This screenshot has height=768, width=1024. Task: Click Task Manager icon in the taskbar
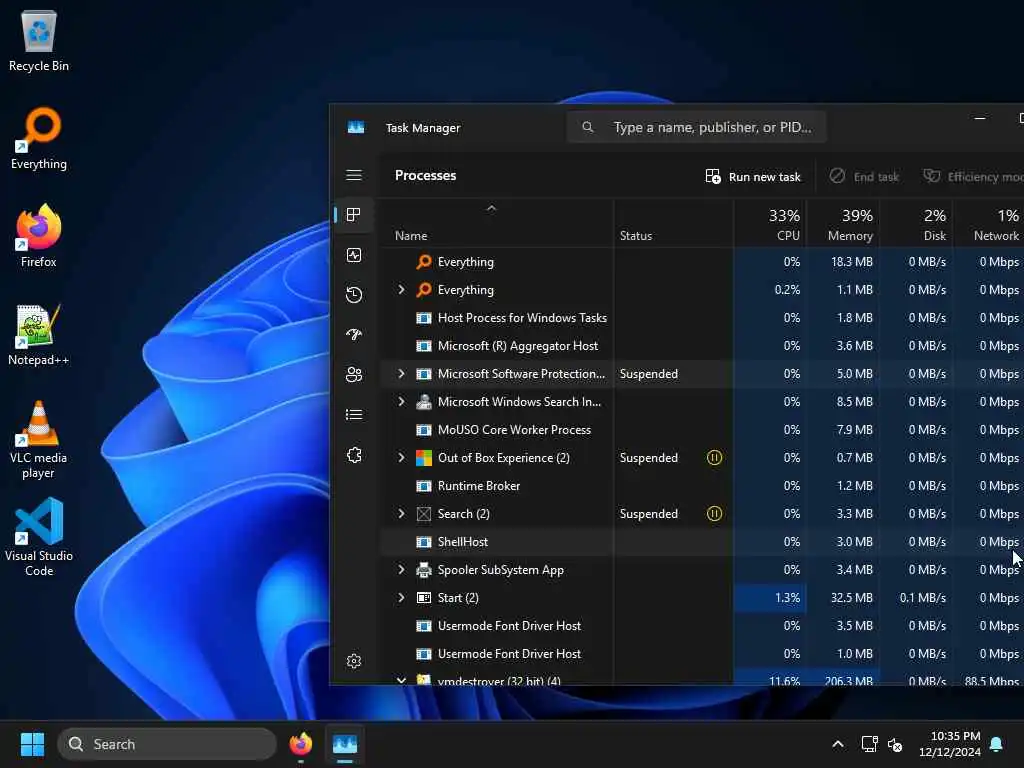(345, 744)
